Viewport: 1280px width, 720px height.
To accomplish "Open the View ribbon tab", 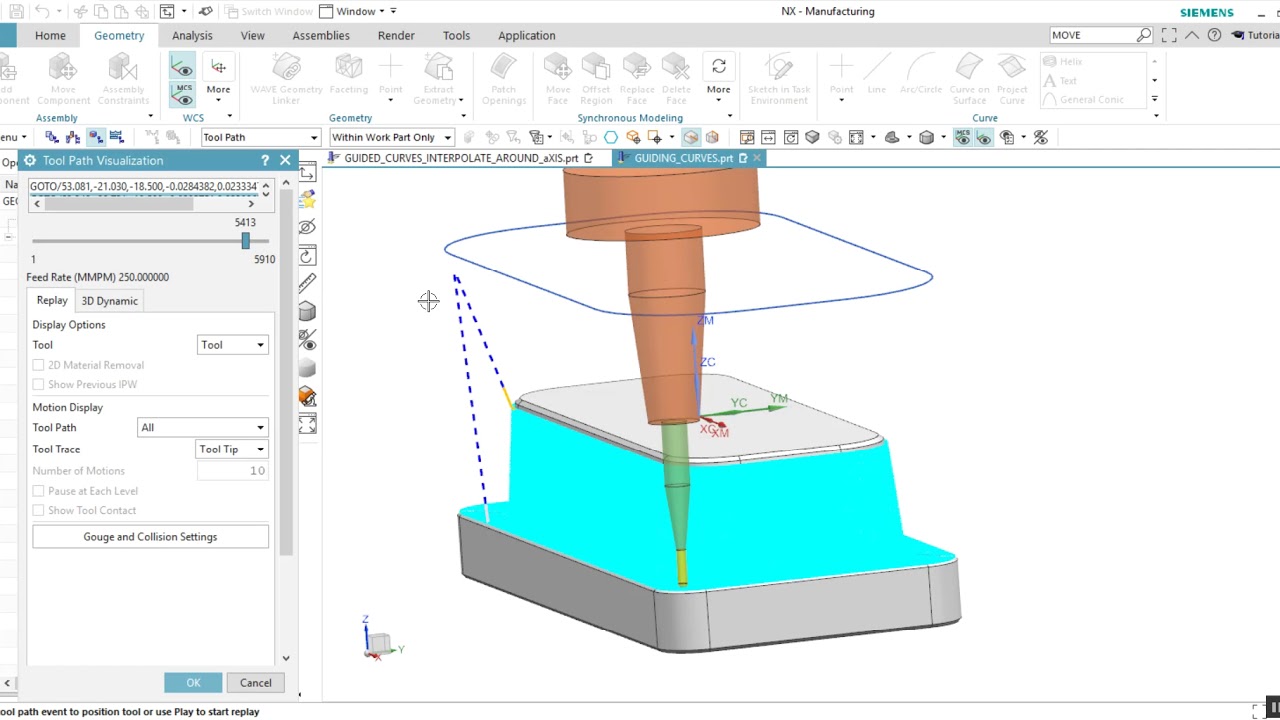I will click(x=252, y=35).
